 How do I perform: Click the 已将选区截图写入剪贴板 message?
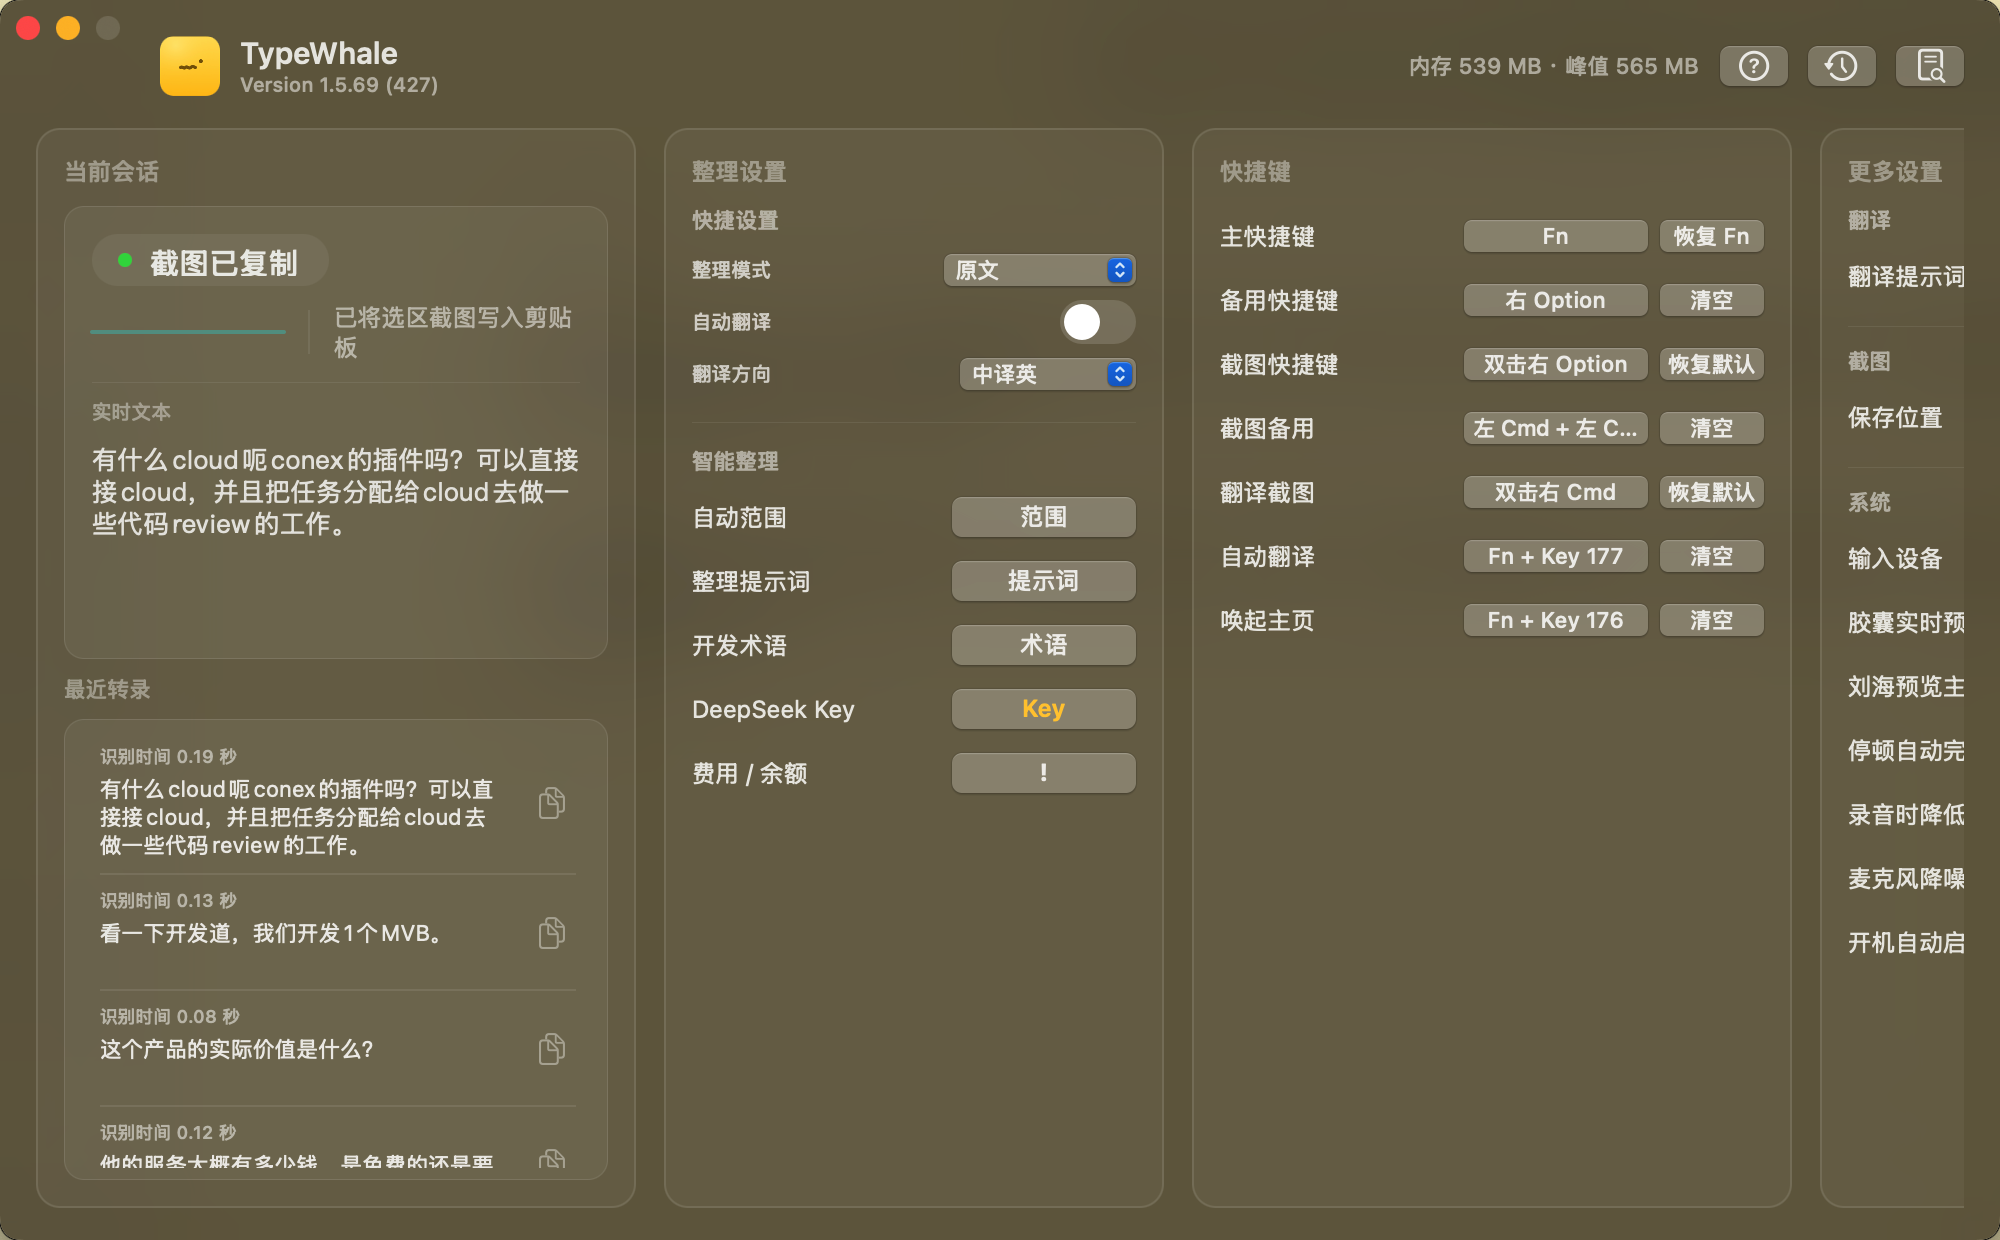453,332
